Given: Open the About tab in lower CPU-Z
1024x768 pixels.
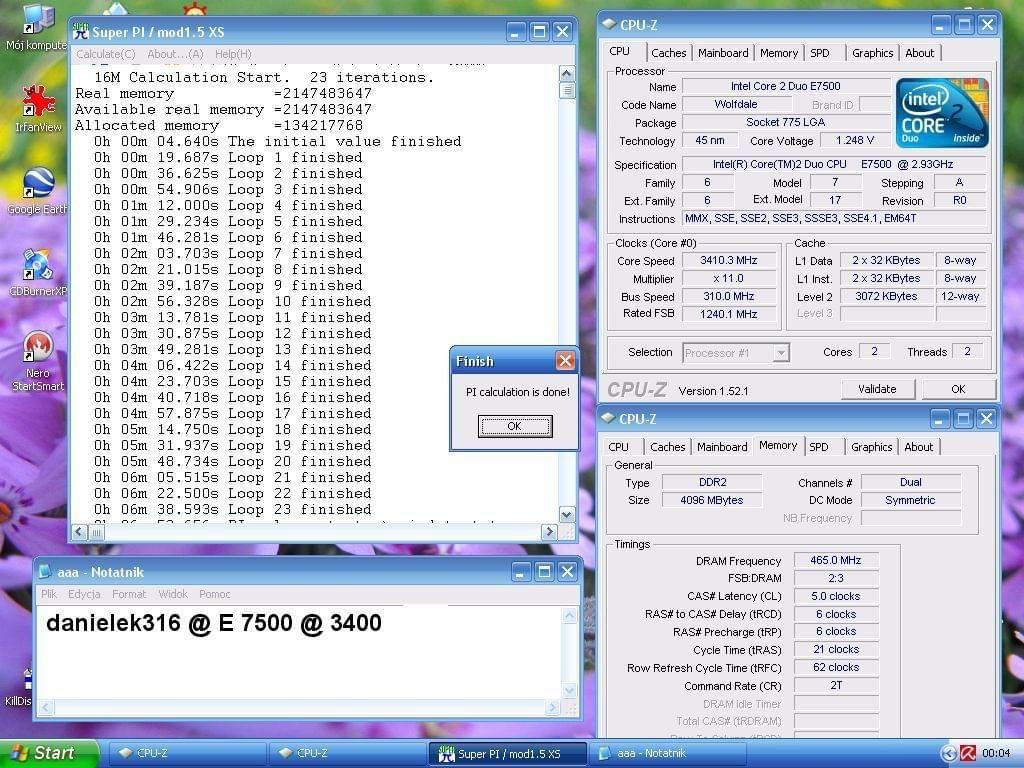Looking at the screenshot, I should pyautogui.click(x=918, y=447).
